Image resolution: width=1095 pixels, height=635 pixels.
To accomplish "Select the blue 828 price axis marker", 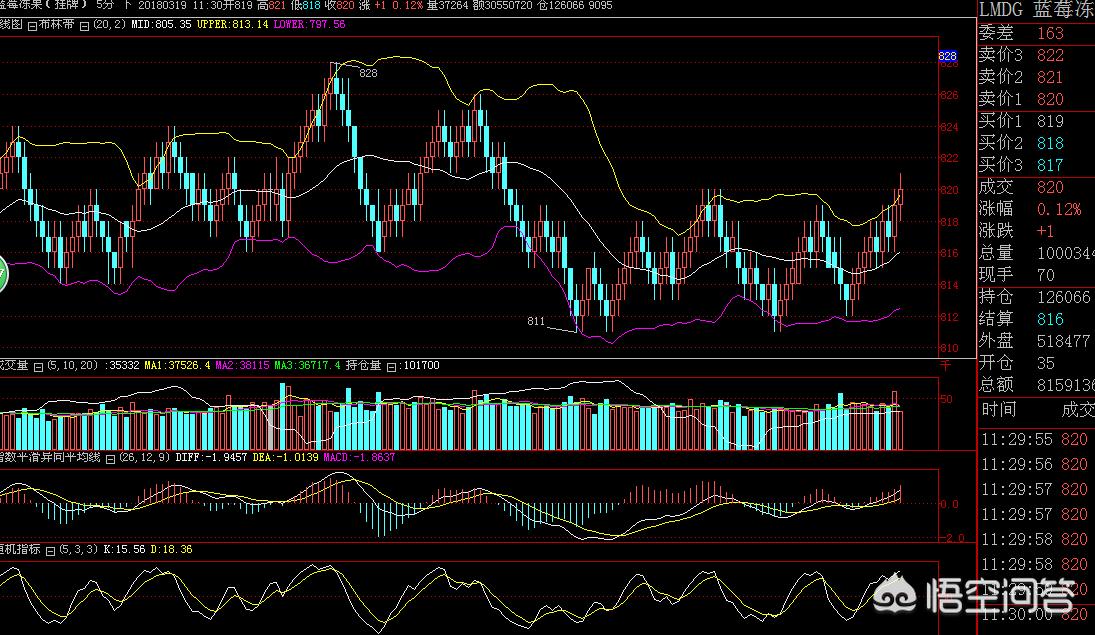I will point(948,56).
